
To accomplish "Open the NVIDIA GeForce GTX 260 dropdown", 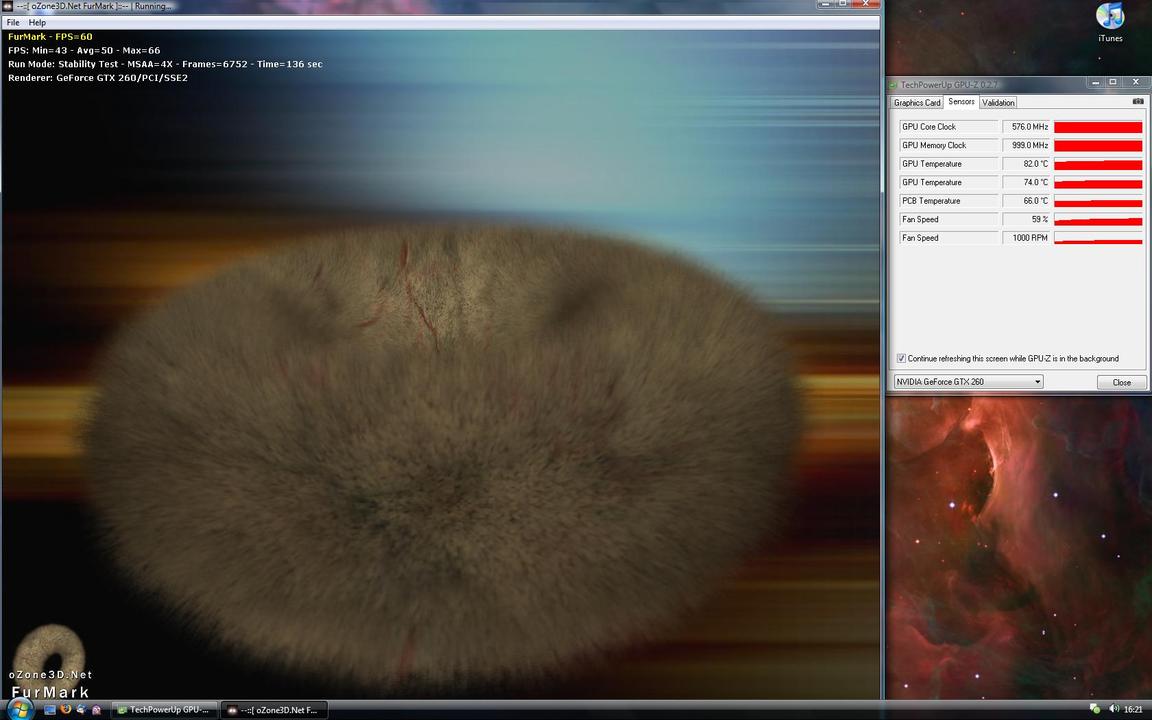I will tap(968, 381).
